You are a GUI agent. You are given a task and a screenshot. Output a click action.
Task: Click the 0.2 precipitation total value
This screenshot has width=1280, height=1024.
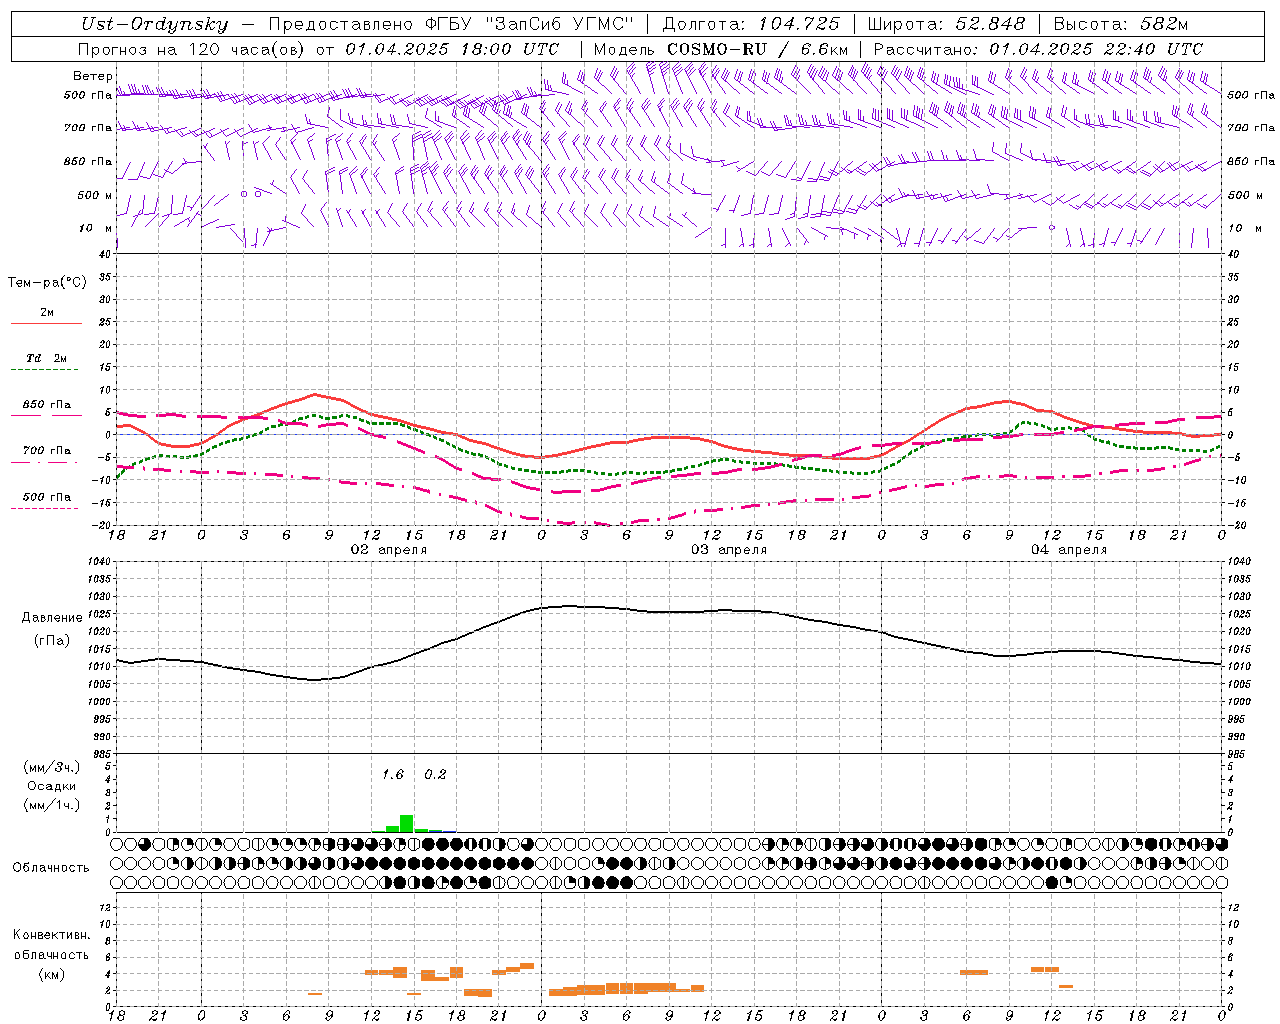coord(435,774)
